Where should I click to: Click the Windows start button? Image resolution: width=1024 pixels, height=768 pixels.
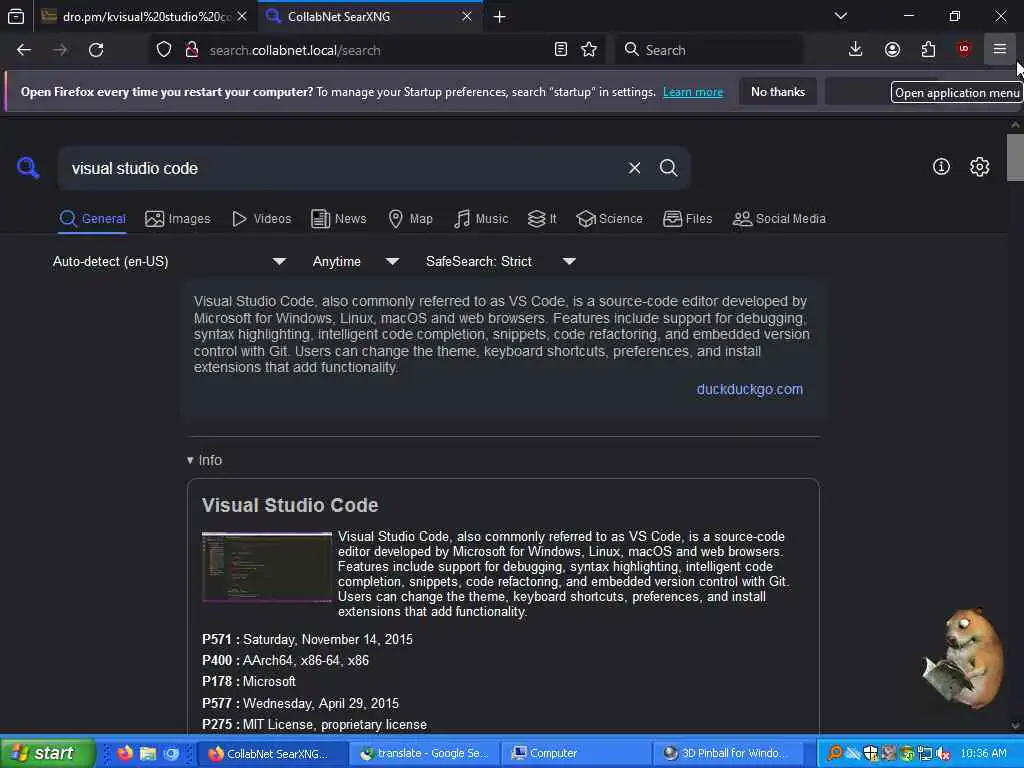pyautogui.click(x=47, y=753)
